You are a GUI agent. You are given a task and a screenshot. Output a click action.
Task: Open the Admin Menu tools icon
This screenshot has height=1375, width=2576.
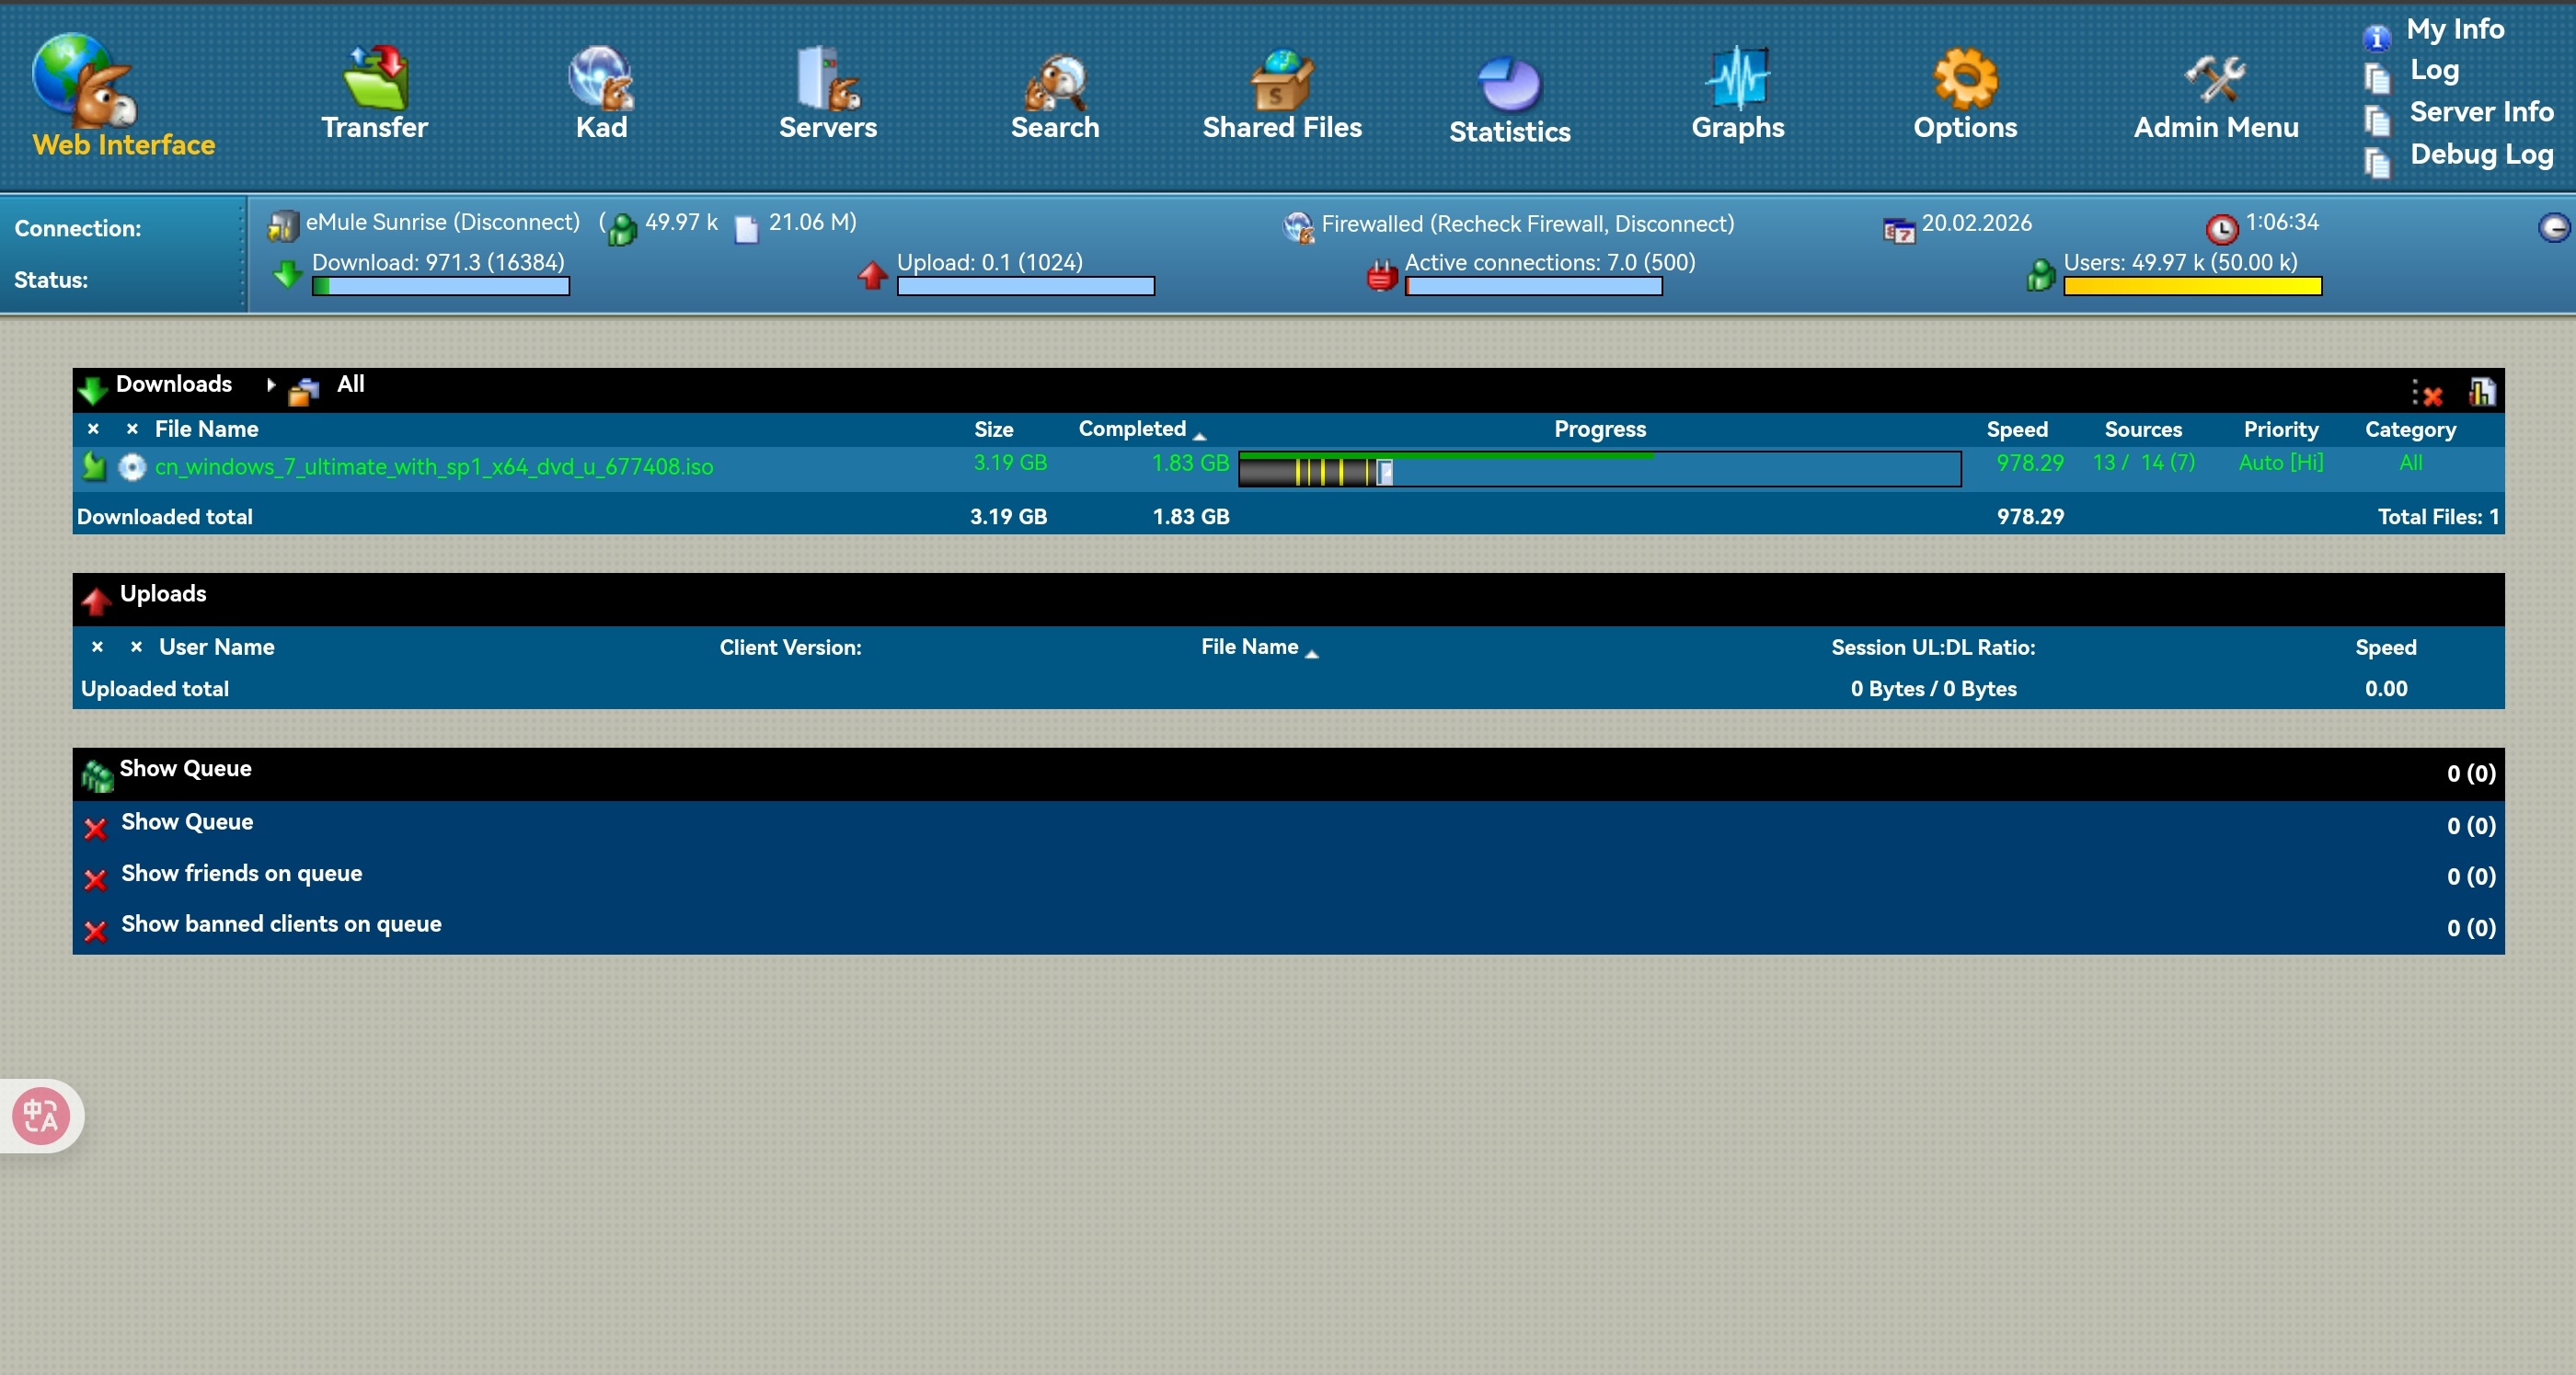click(2215, 79)
